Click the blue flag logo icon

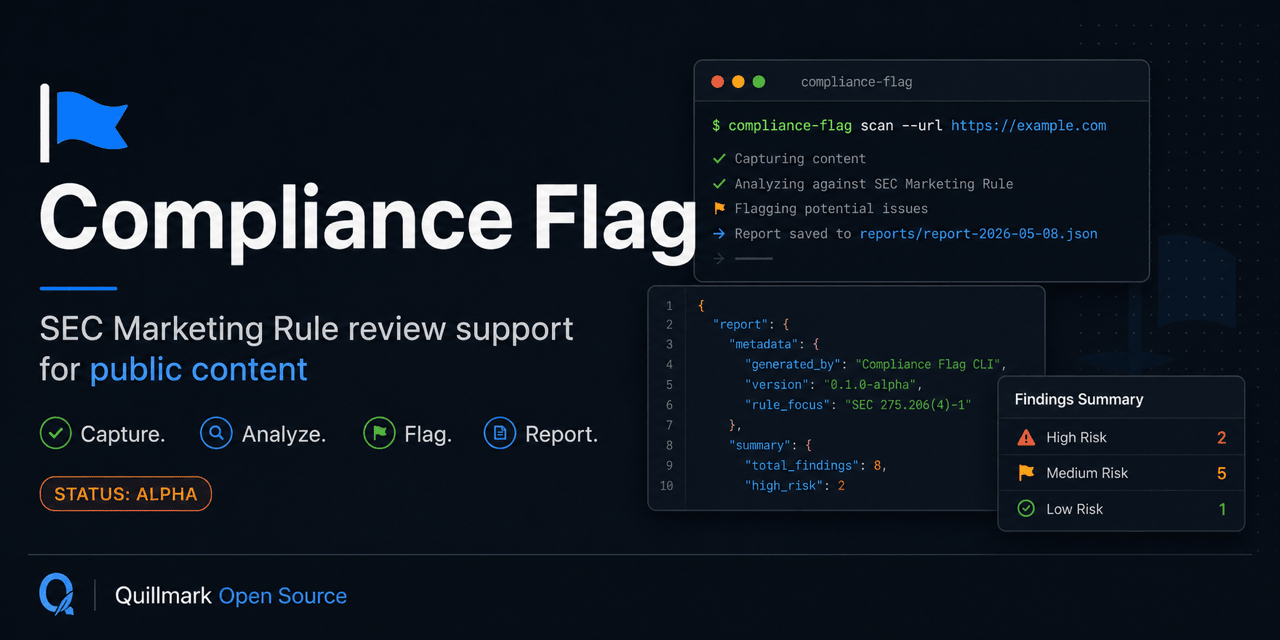84,123
